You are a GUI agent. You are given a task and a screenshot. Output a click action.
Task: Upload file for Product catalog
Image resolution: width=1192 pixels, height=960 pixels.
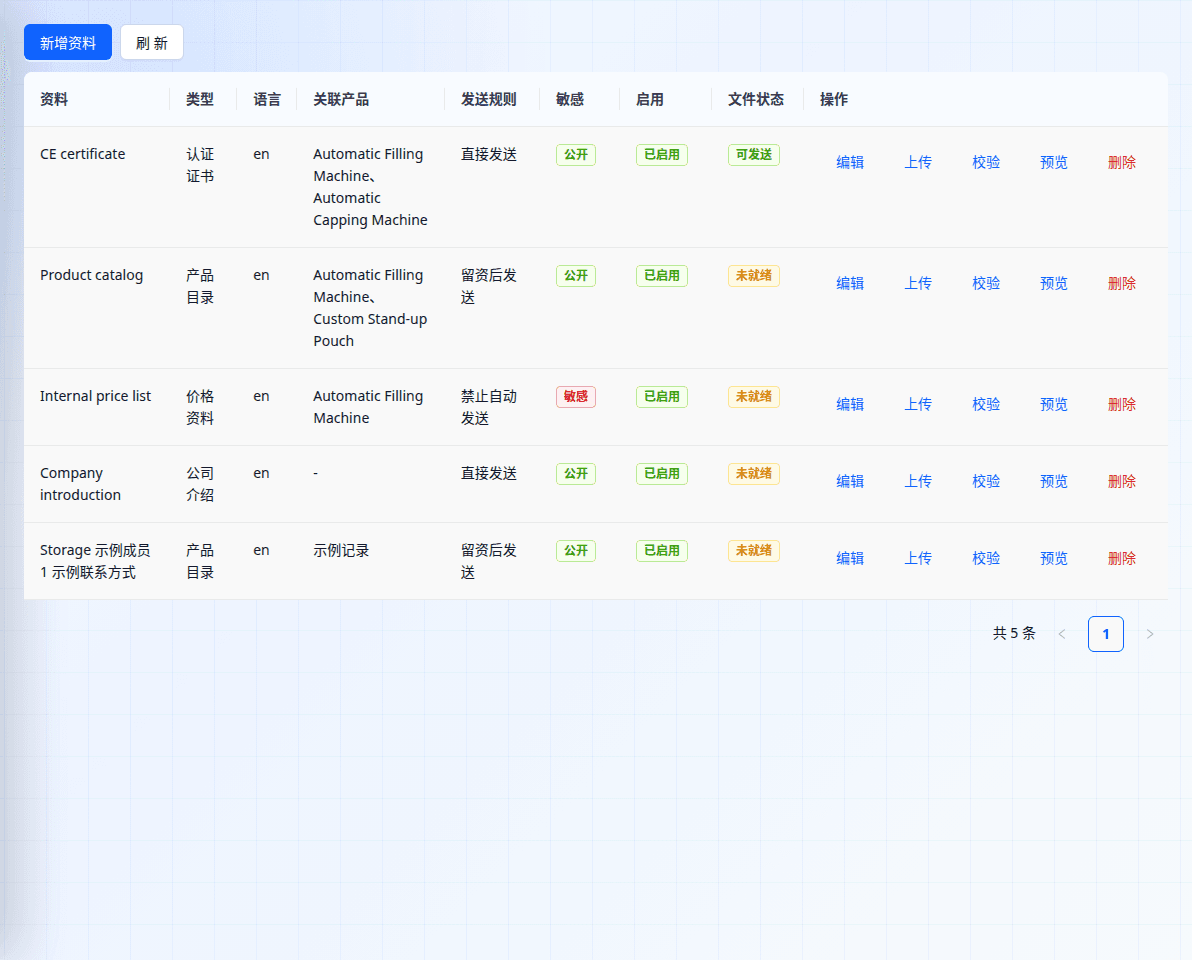pyautogui.click(x=918, y=283)
